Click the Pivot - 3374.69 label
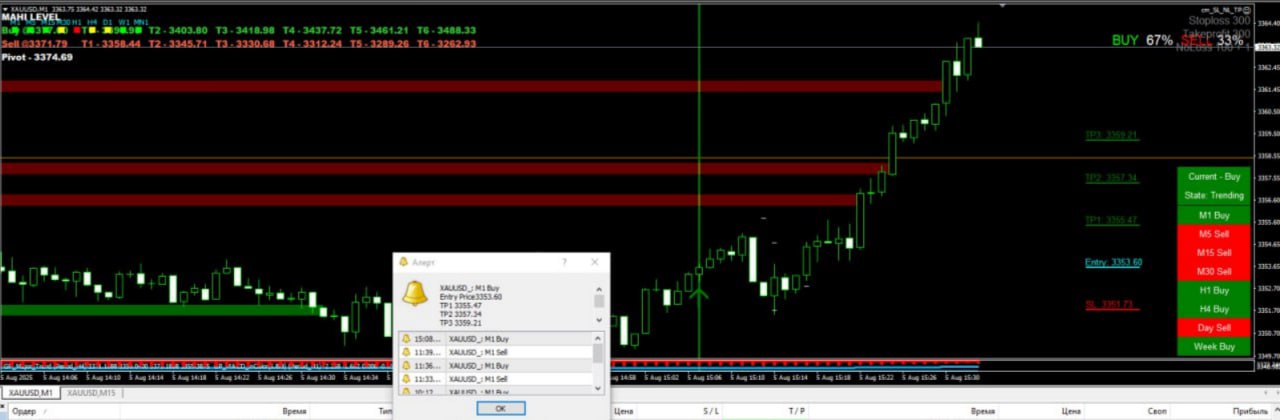This screenshot has height=420, width=1280. (x=37, y=57)
